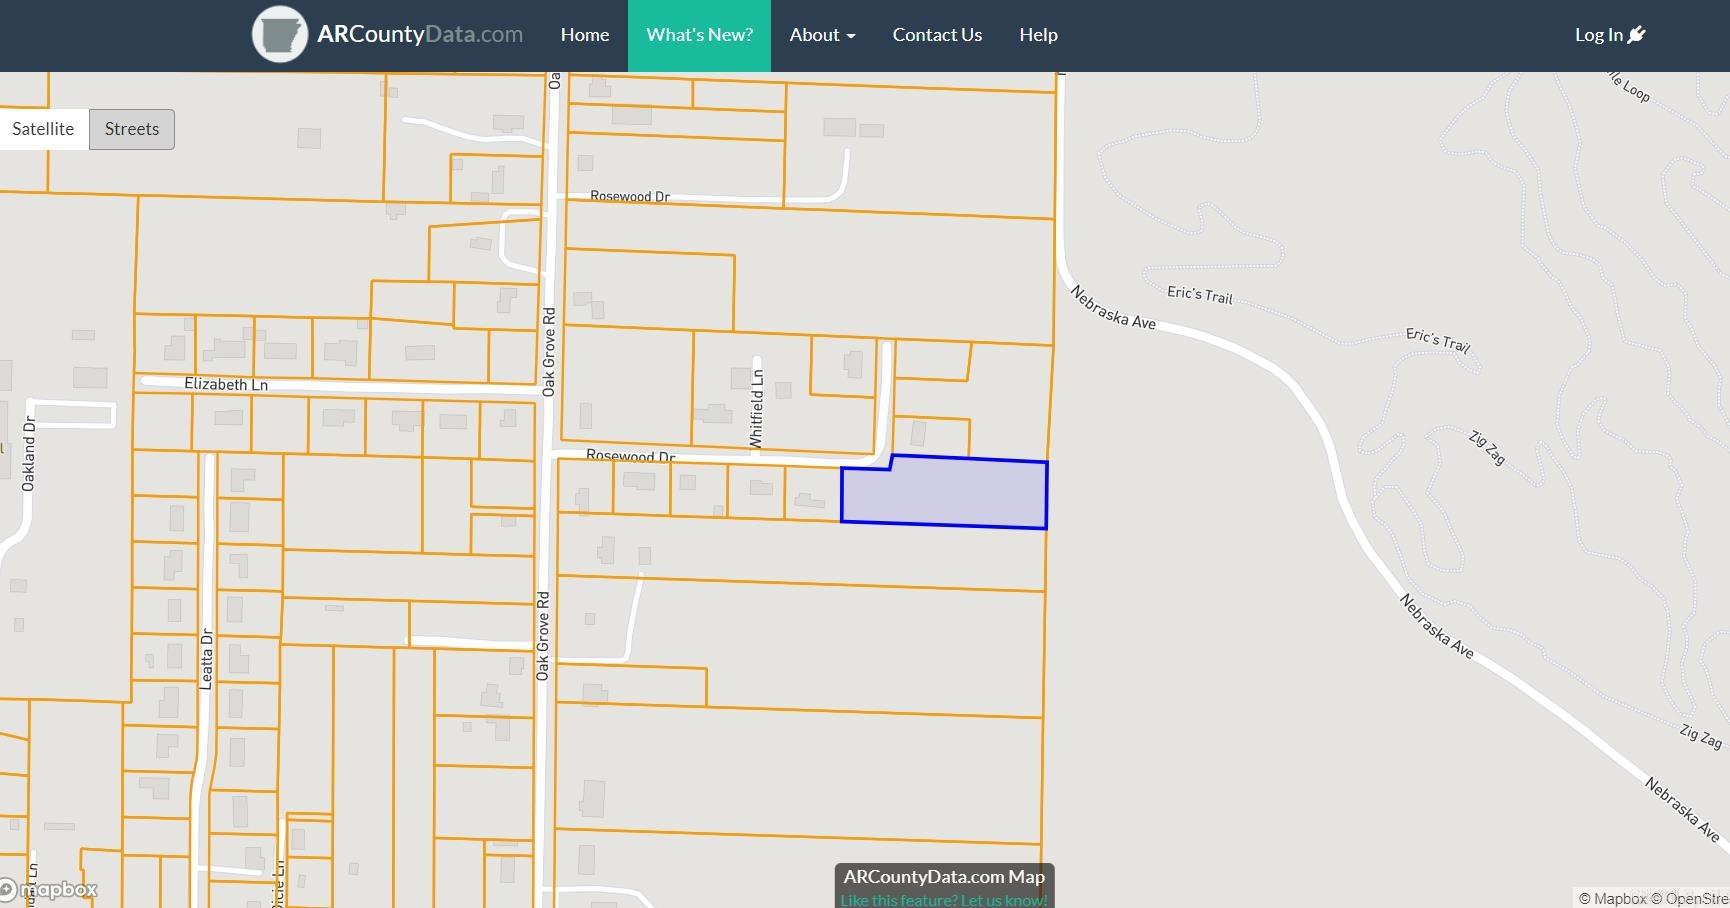
Task: Select the blue highlighted parcel near Rosewood Dr
Action: pyautogui.click(x=943, y=493)
